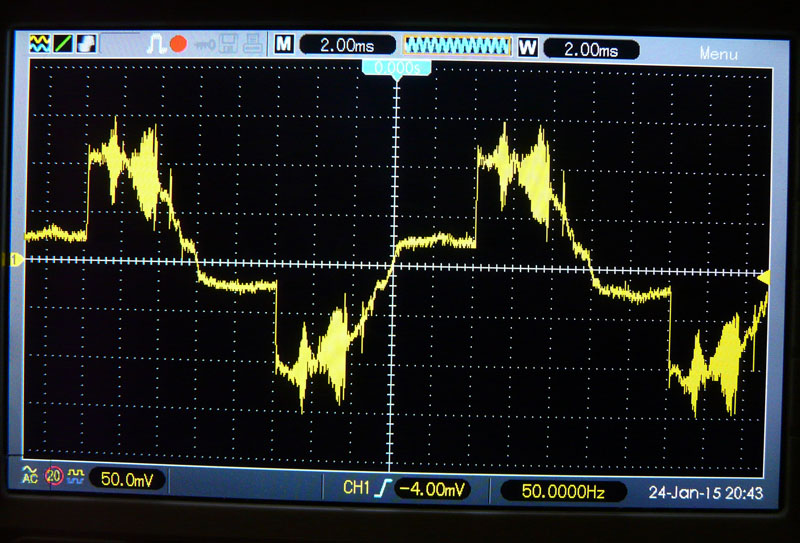800x543 pixels.
Task: Toggle the 20 MHz bandwidth limit icon
Action: coord(54,477)
